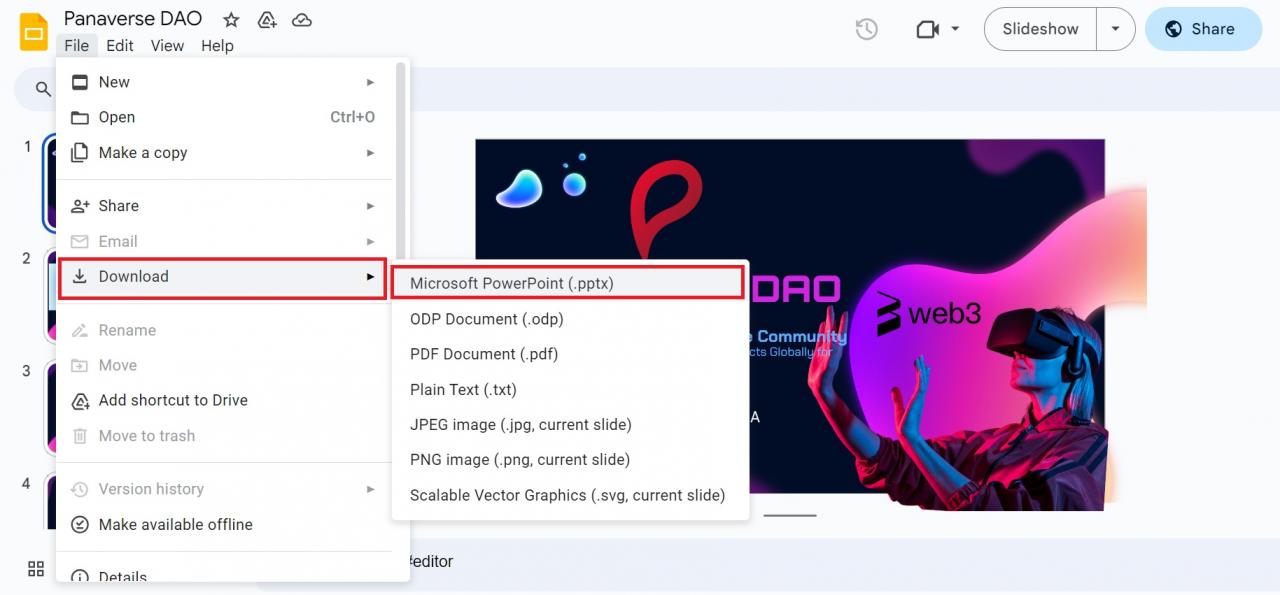This screenshot has height=595, width=1280.
Task: Click the New window icon in menu
Action: (80, 82)
